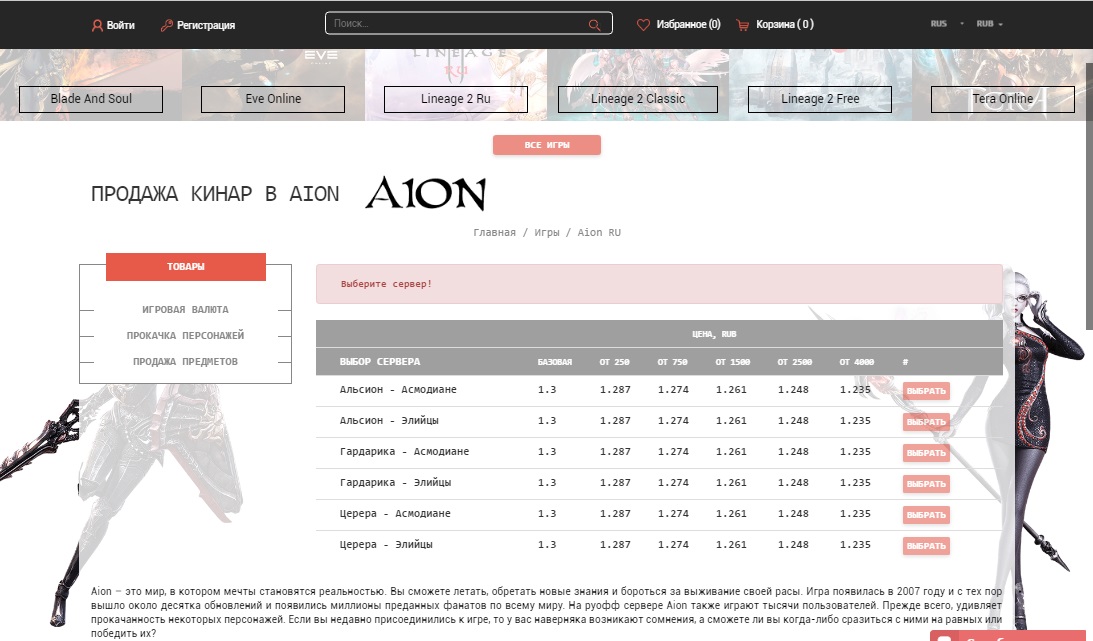The width and height of the screenshot is (1093, 641).
Task: Click ВЫБРАТЬ for Гардарика - Асмодиане
Action: click(x=926, y=453)
